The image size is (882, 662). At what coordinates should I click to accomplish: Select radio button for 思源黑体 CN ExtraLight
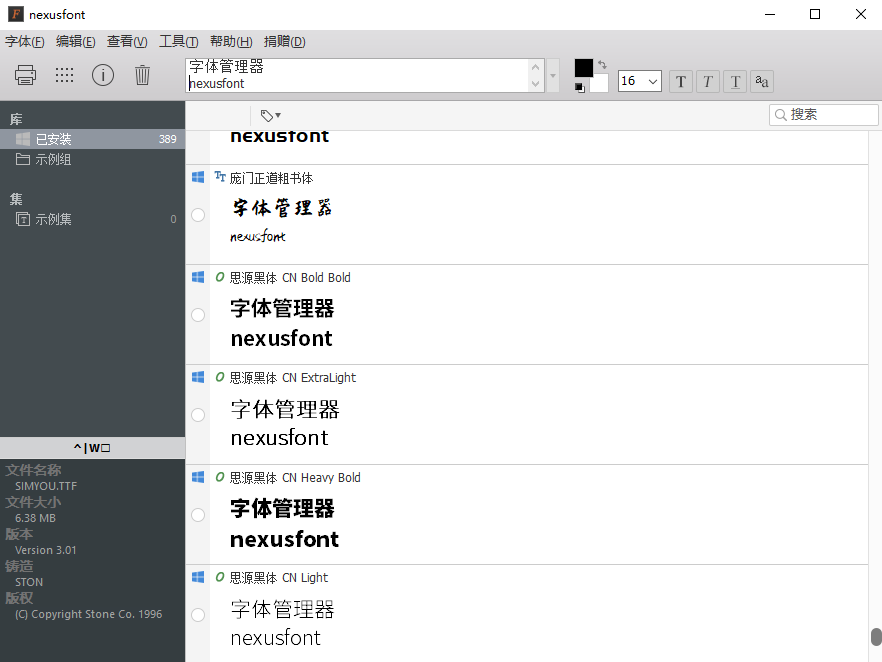[x=198, y=415]
